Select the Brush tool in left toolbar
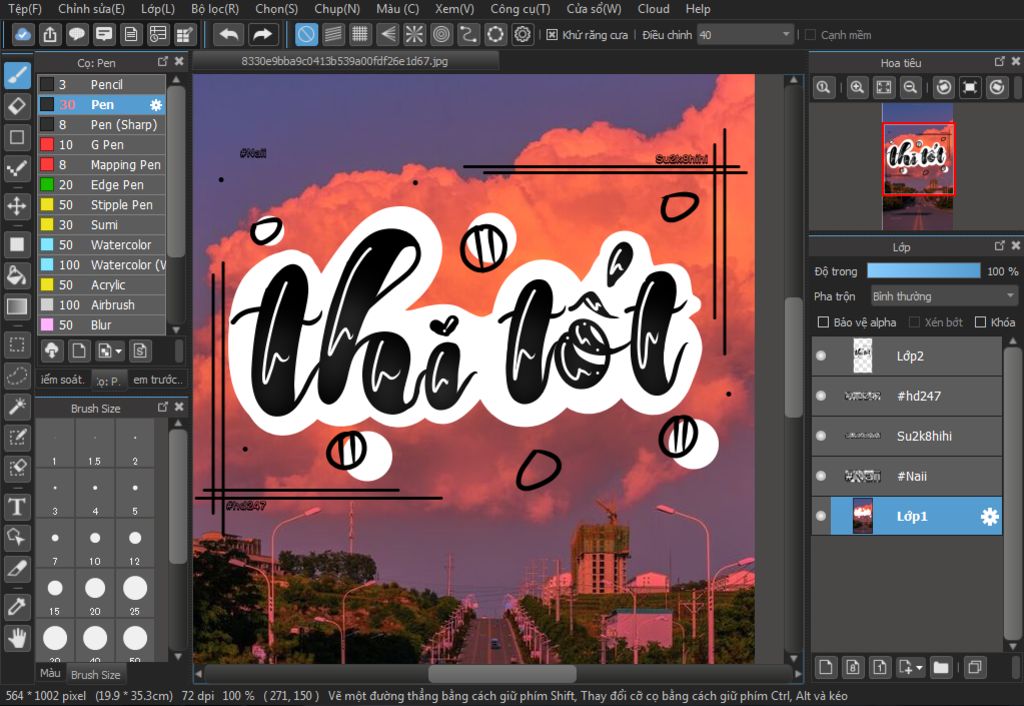Viewport: 1024px width, 706px height. [17, 75]
